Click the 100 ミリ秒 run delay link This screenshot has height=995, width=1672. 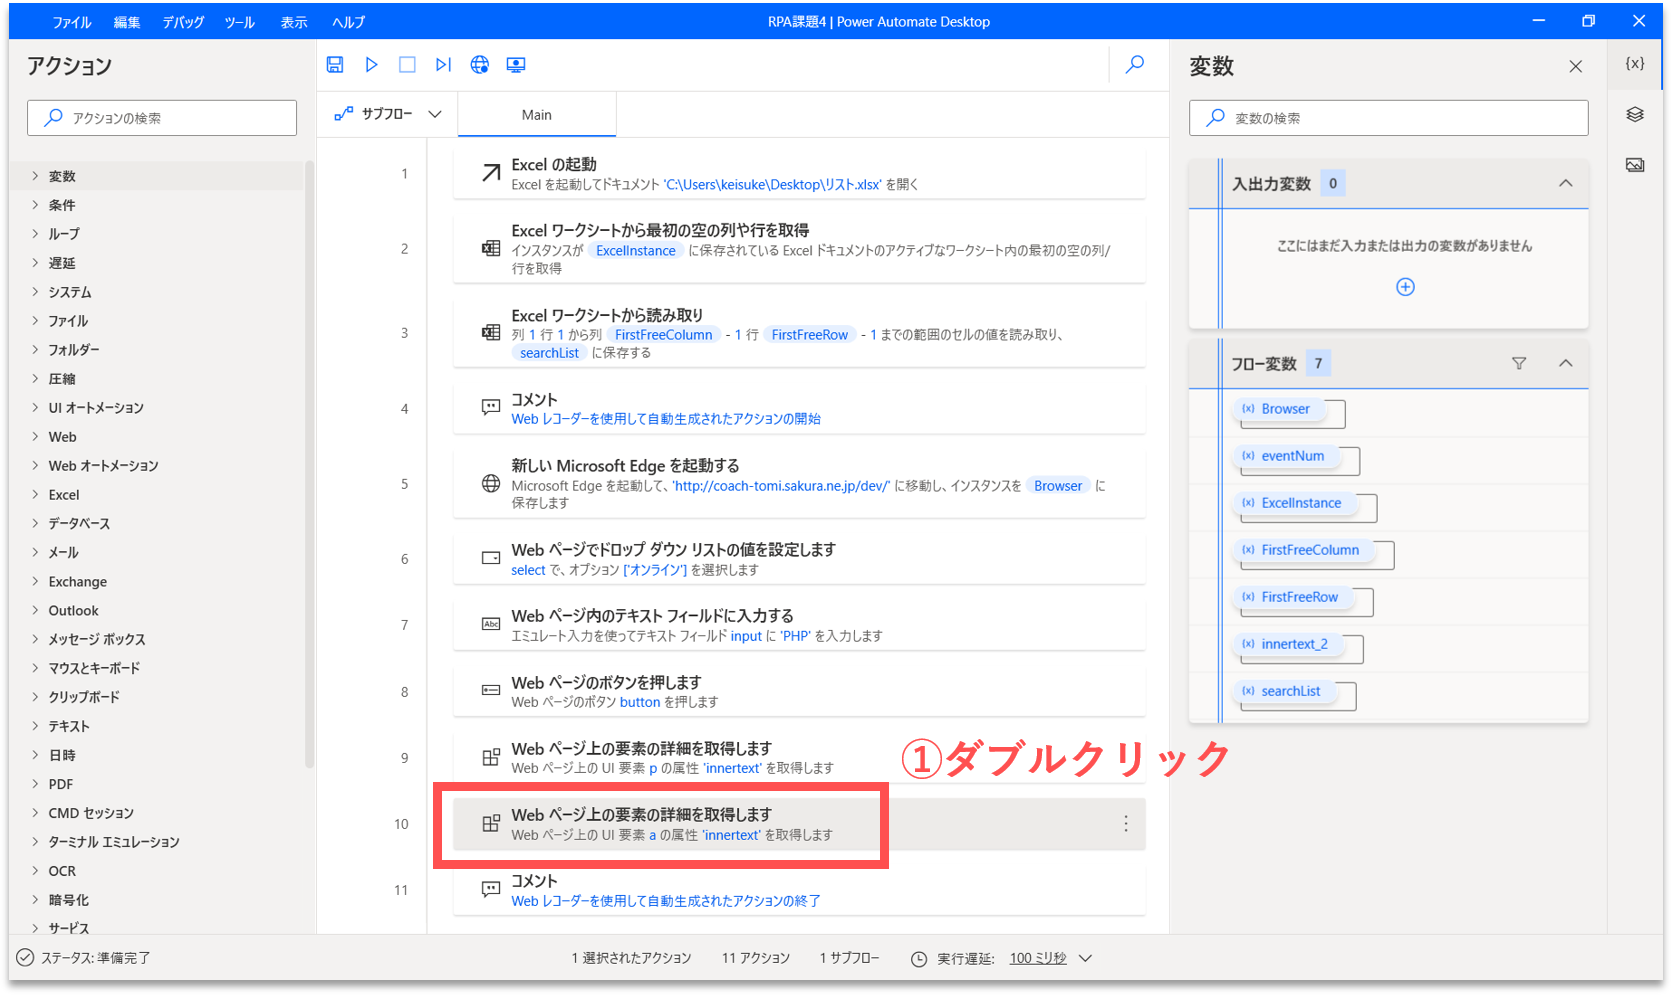click(x=1038, y=958)
